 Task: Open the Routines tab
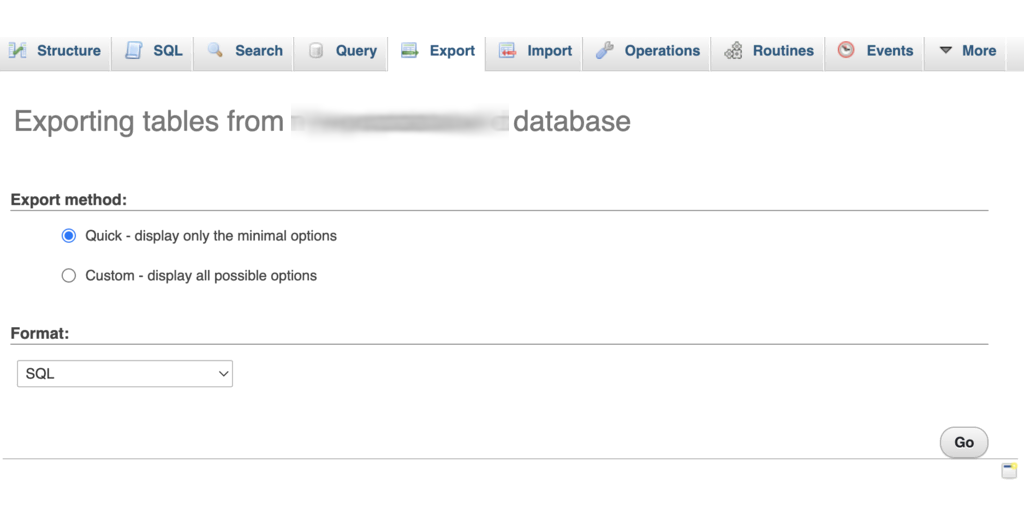pyautogui.click(x=782, y=51)
